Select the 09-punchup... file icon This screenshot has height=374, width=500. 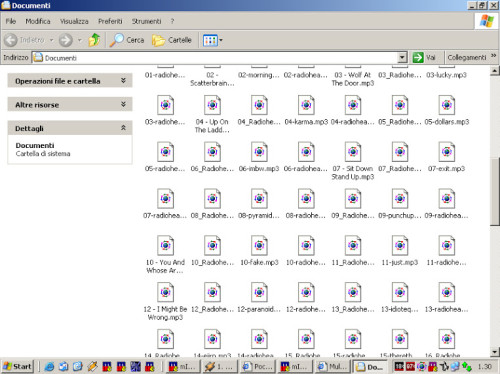coord(400,199)
